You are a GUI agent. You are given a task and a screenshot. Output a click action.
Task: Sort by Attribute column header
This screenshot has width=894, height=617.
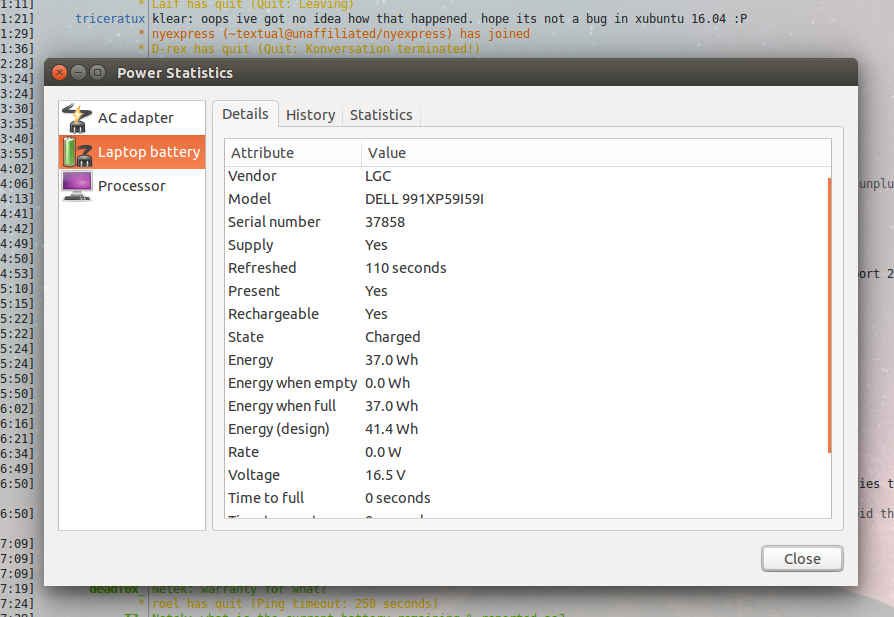pyautogui.click(x=293, y=153)
